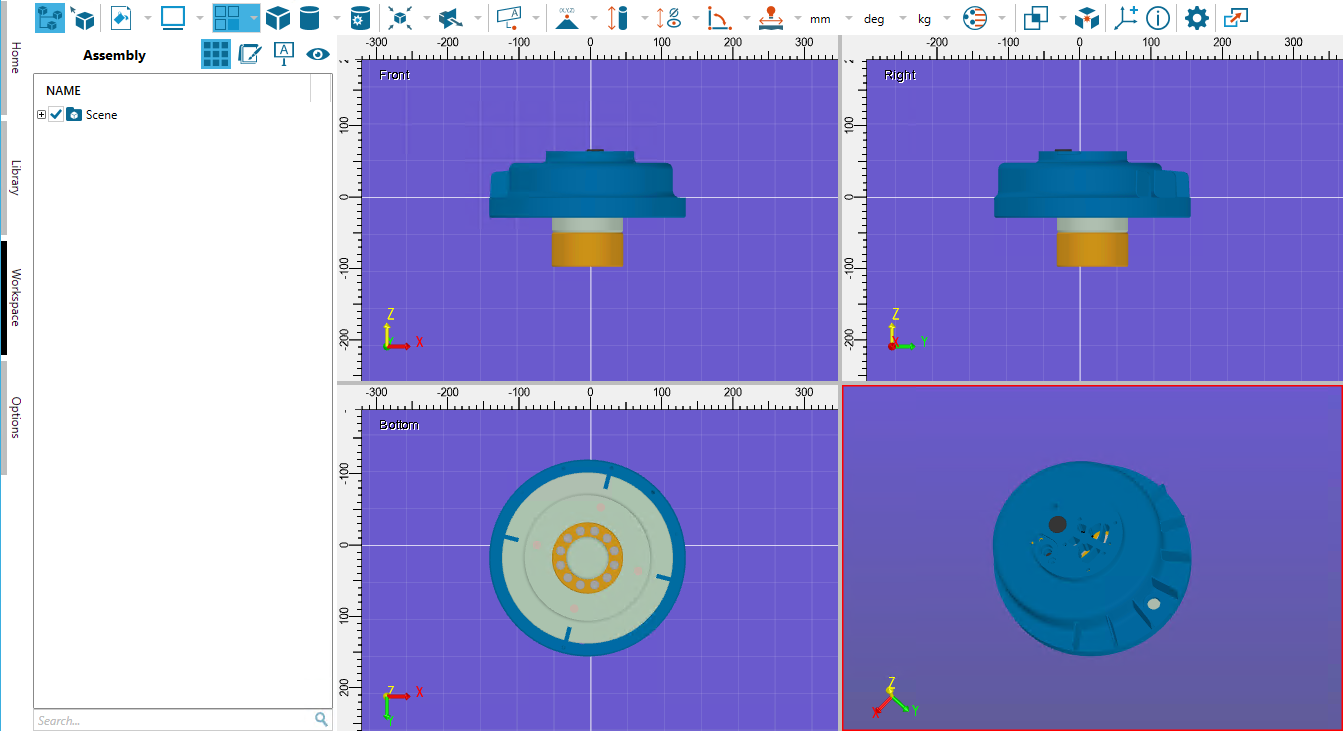Click the assembly tree structure icon
1343x731 pixels.
(50, 18)
